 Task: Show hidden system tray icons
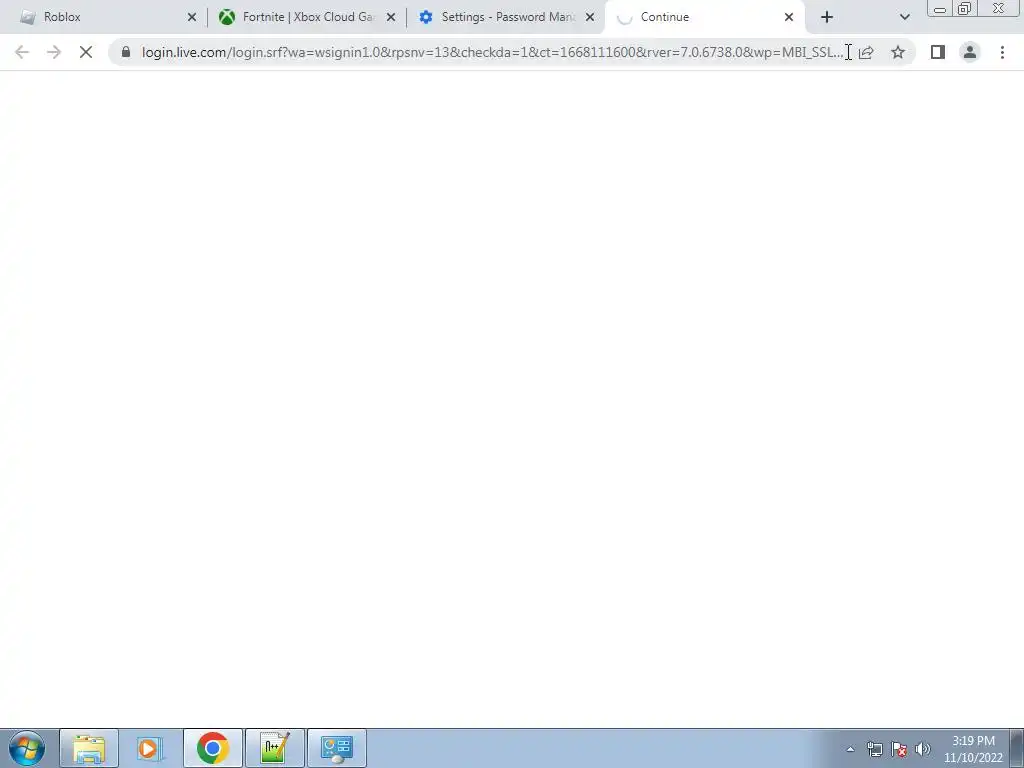(850, 749)
